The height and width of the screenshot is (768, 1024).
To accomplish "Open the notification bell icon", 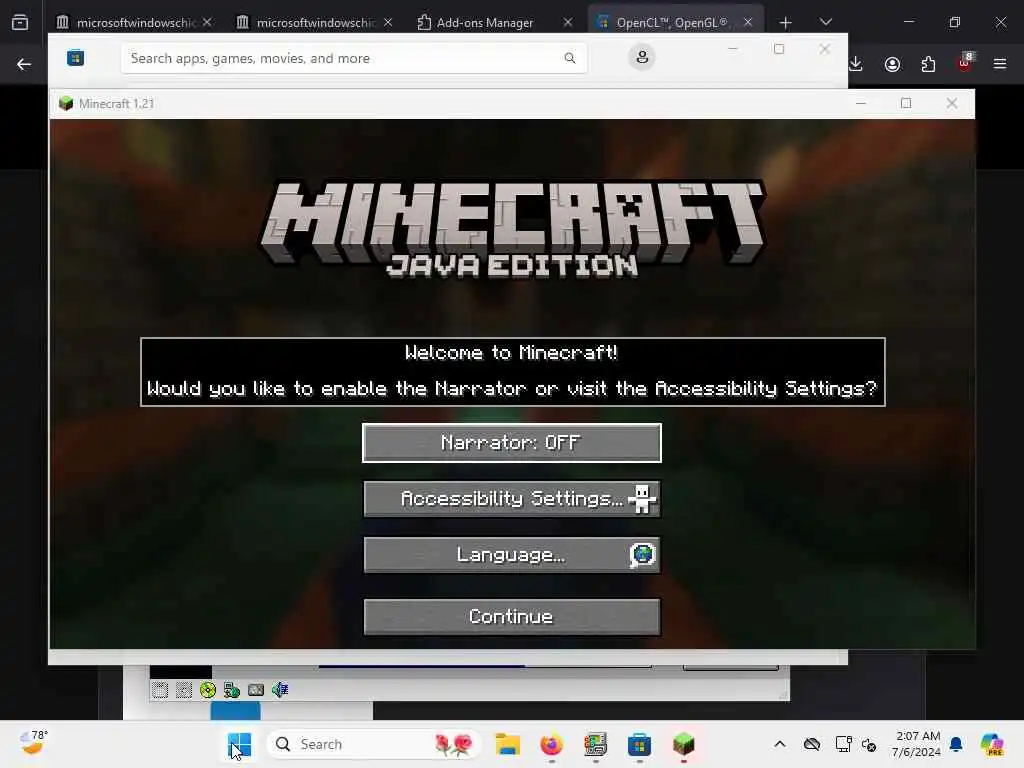I will 956,744.
